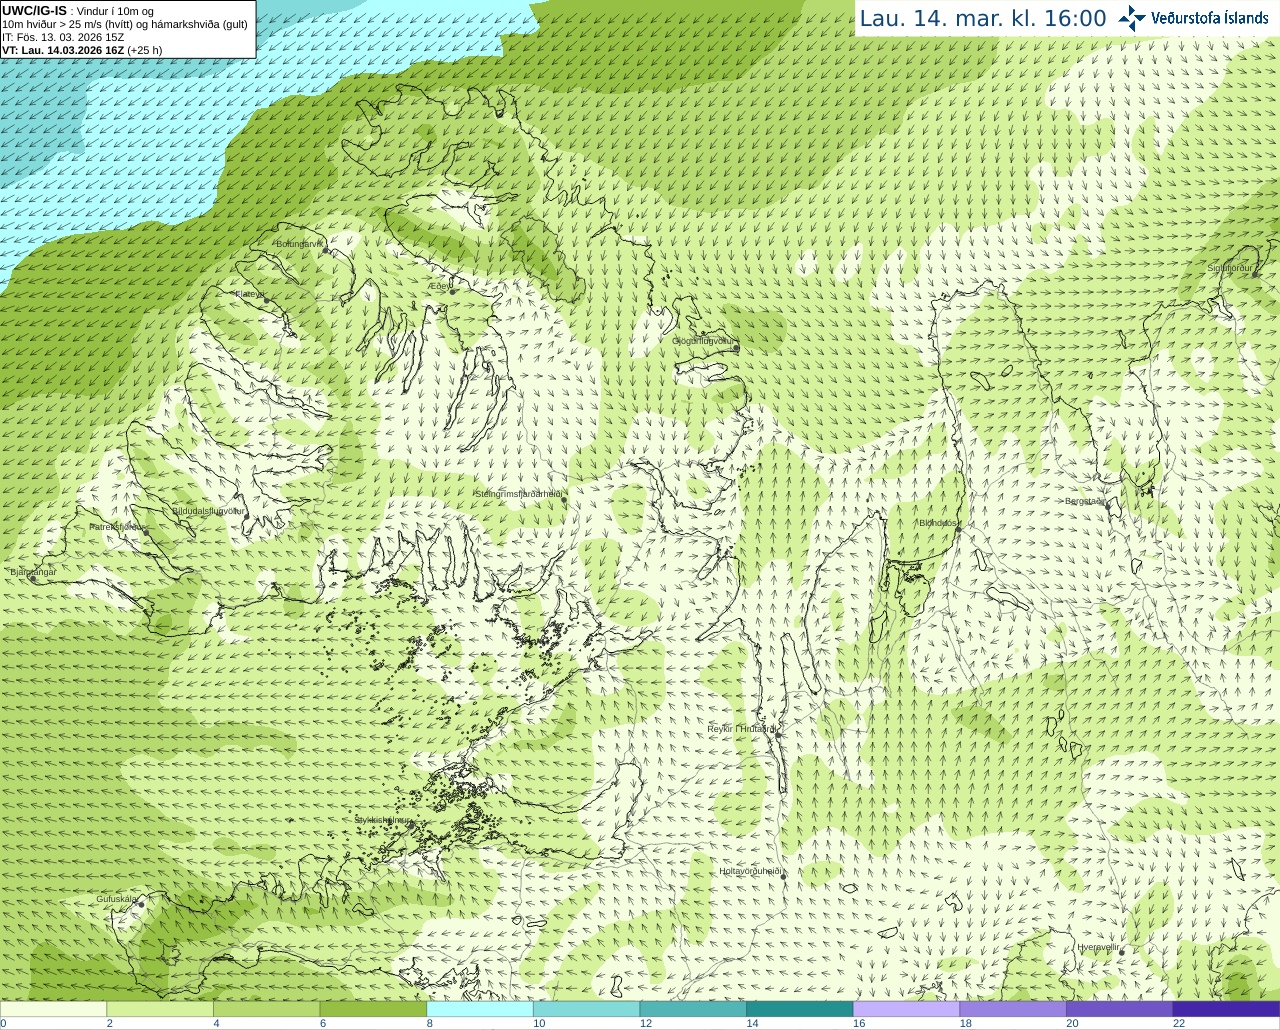This screenshot has width=1280, height=1030.
Task: Click the legend tick value 10
Action: tap(539, 1023)
